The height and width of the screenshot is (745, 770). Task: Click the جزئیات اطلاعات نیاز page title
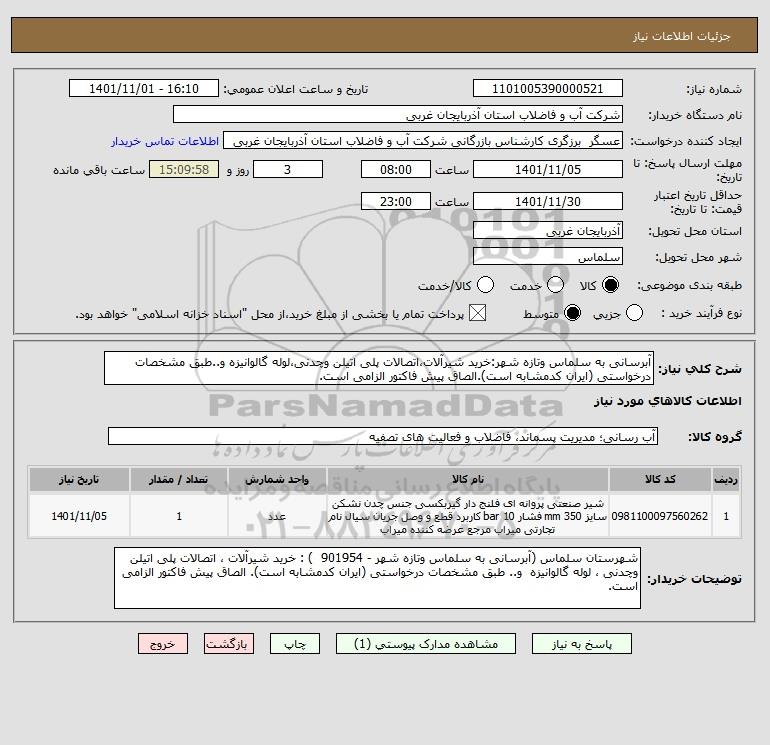682,36
